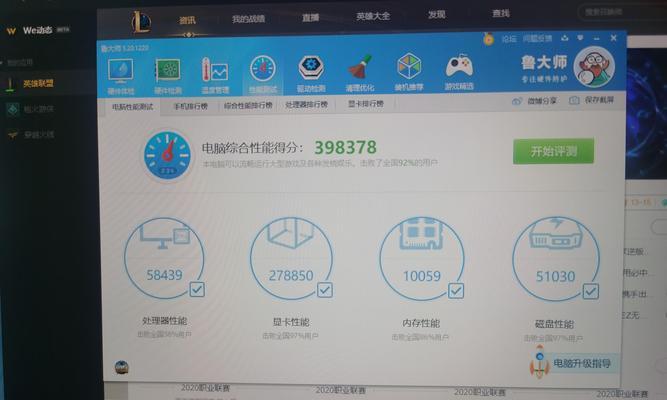Click the gold medal icon in title bar
667x400 pixels.
coord(488,40)
